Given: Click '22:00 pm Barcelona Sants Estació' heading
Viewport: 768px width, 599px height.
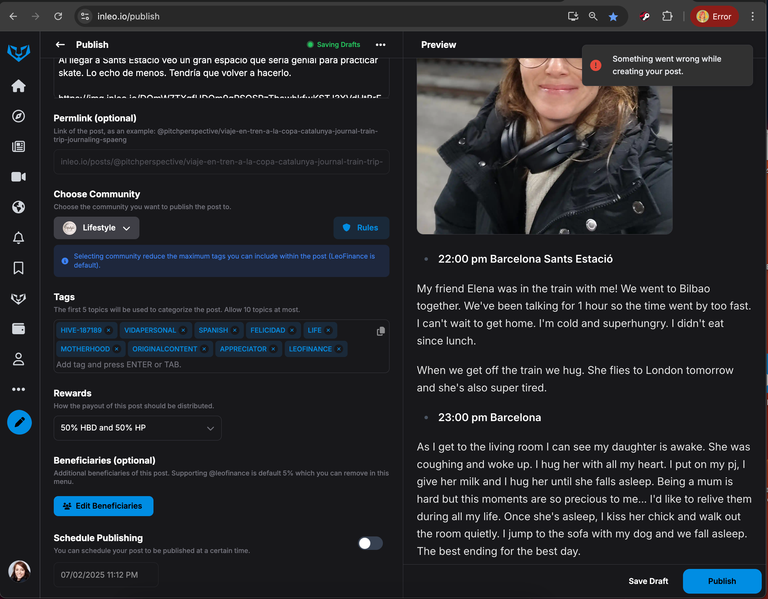Looking at the screenshot, I should (x=525, y=259).
